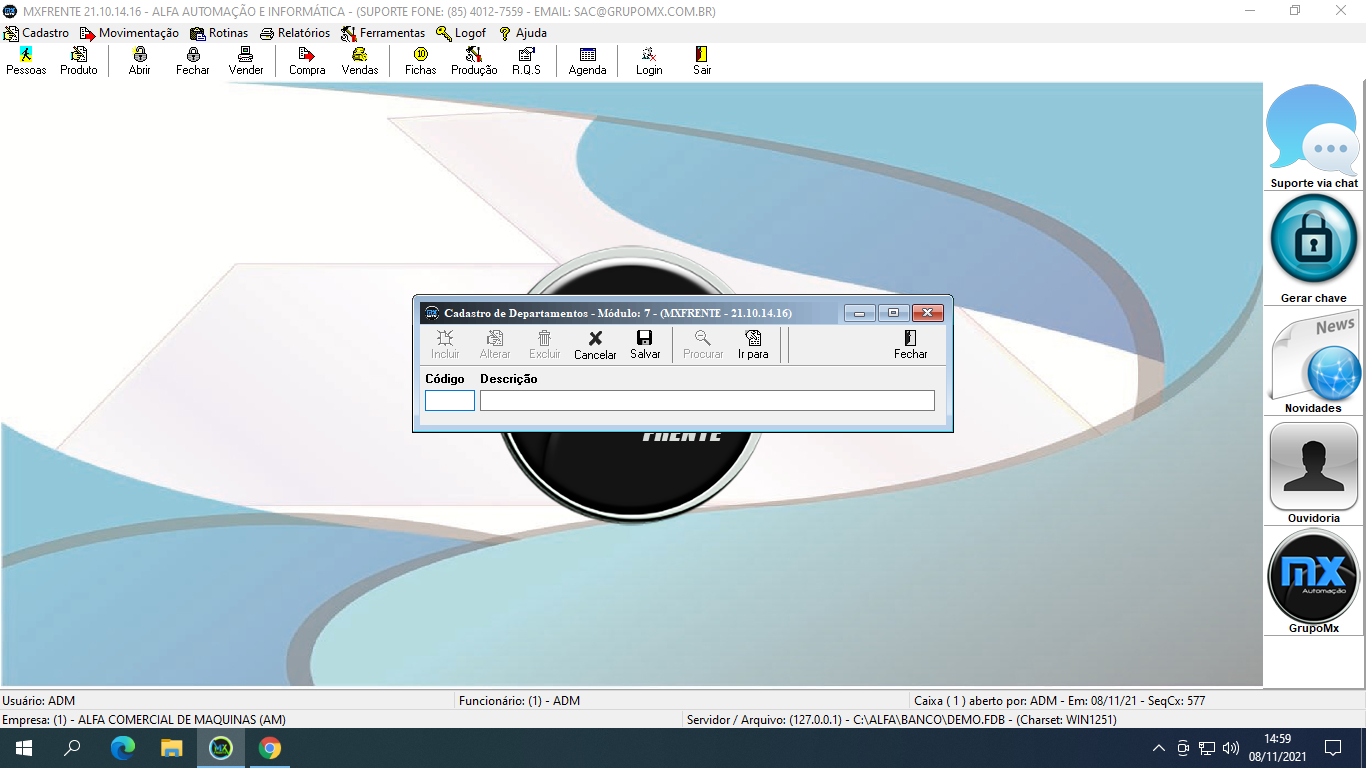Open the Cadastro menu
This screenshot has height=768, width=1366.
tap(37, 33)
